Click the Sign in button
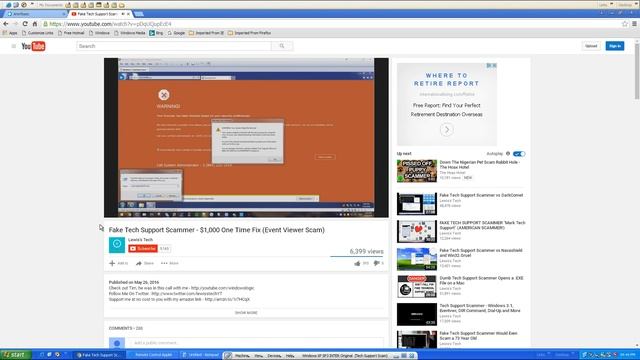This screenshot has width=640, height=360. click(x=615, y=46)
